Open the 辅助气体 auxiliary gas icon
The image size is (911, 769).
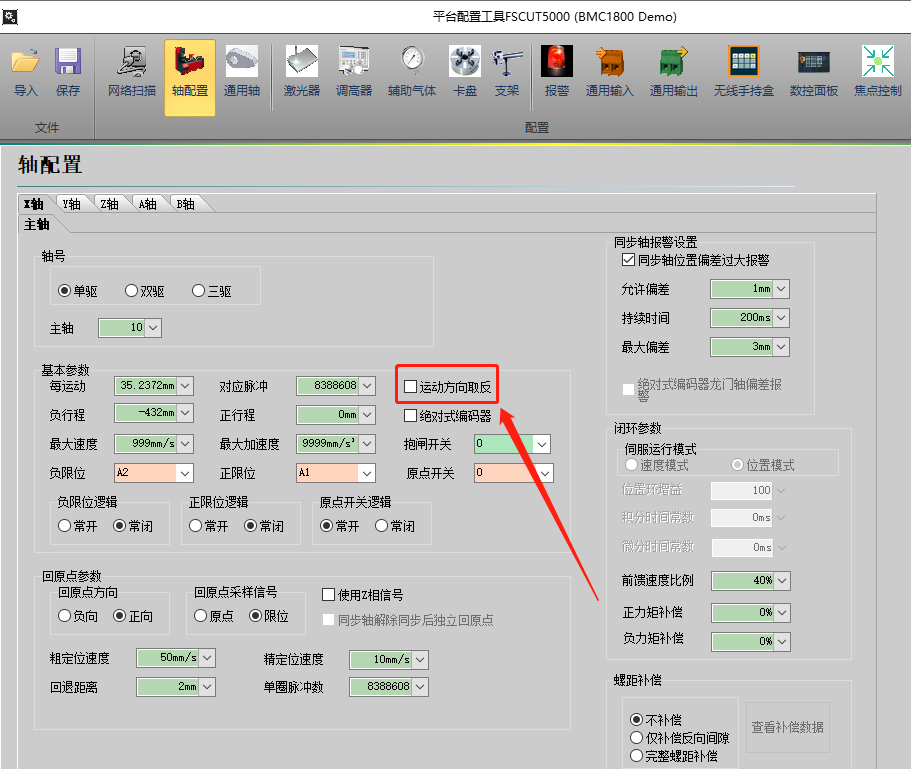click(412, 63)
